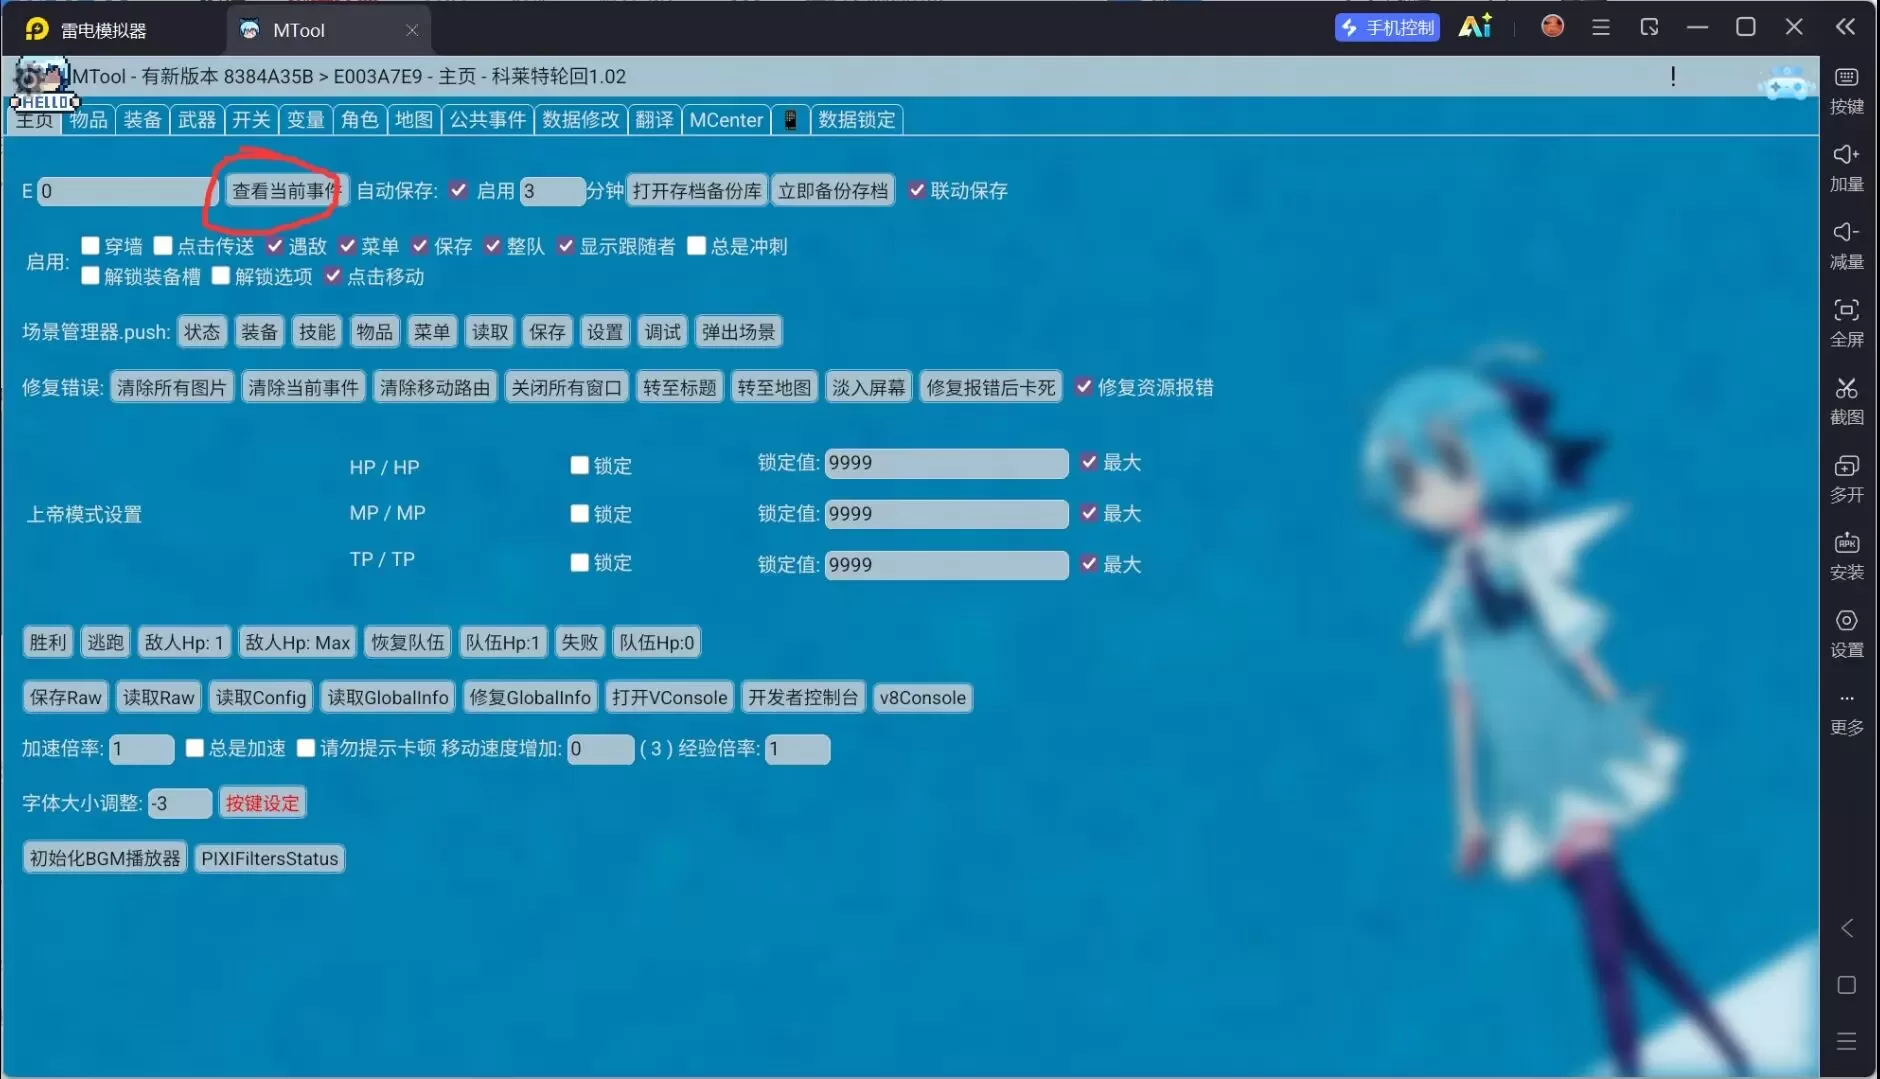Open the AI assistant icon in title bar
1880x1079 pixels.
1475,27
